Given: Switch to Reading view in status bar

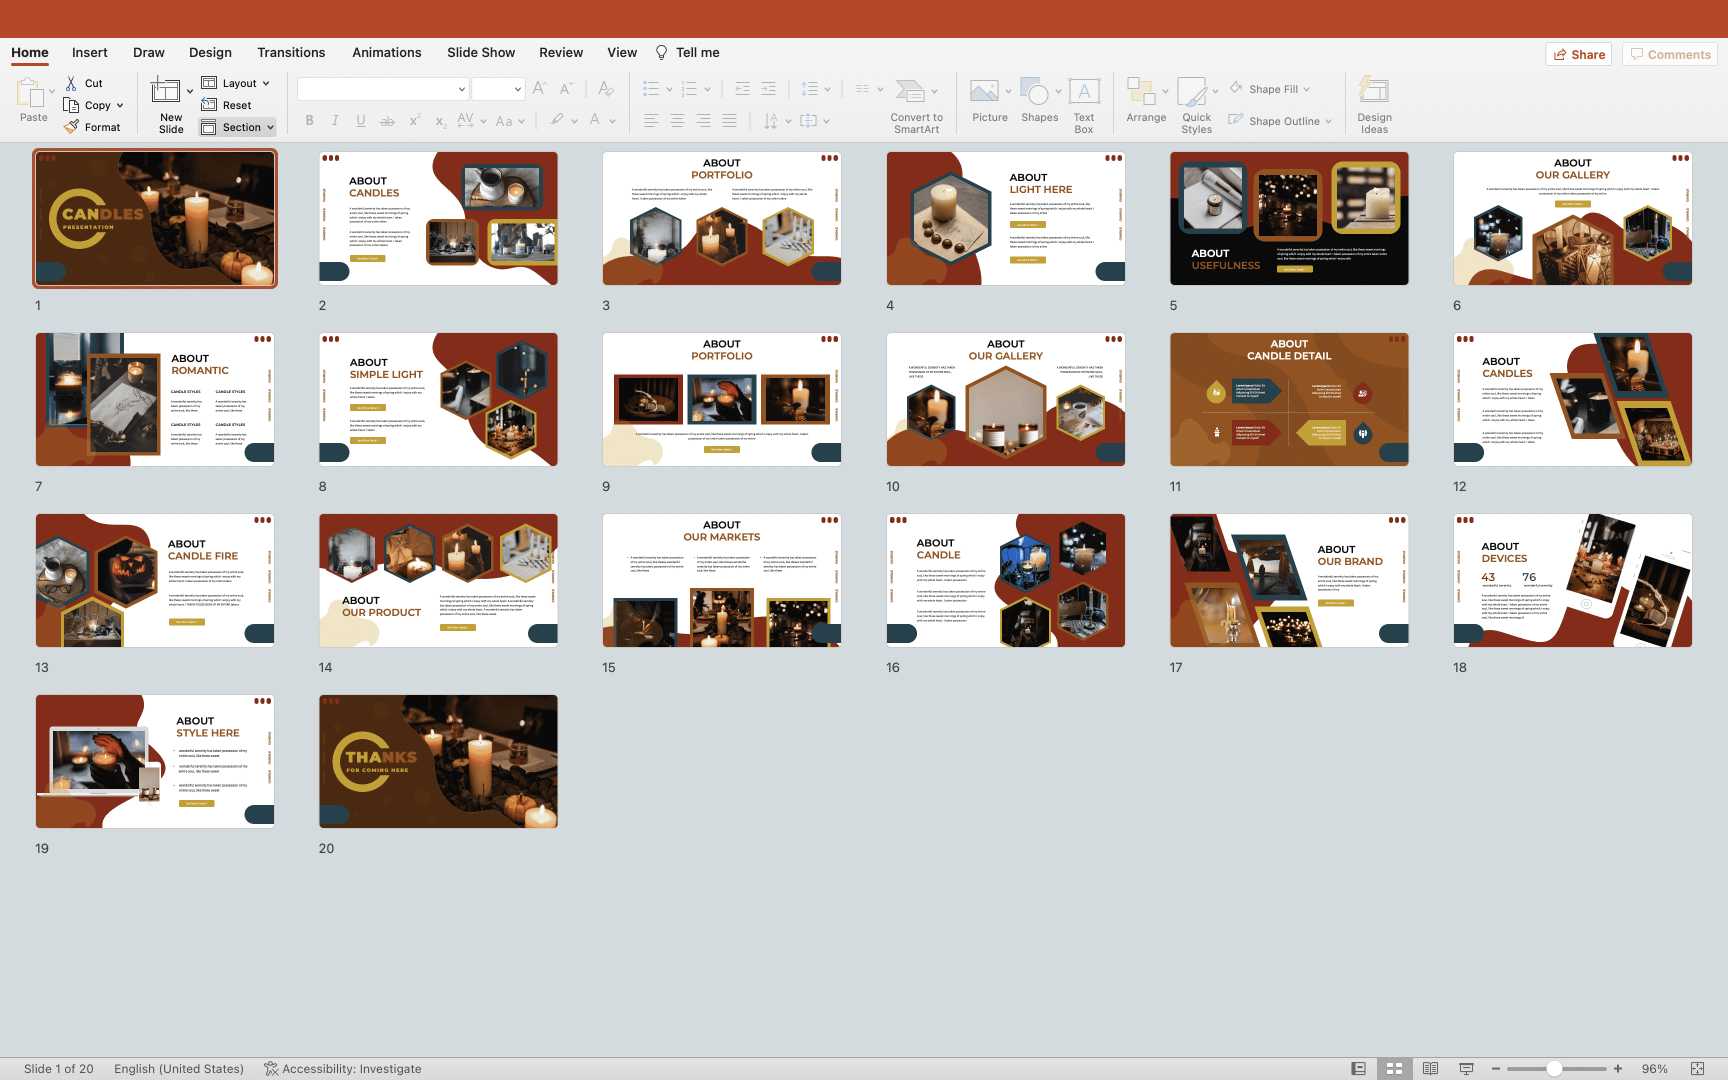Looking at the screenshot, I should pos(1430,1068).
